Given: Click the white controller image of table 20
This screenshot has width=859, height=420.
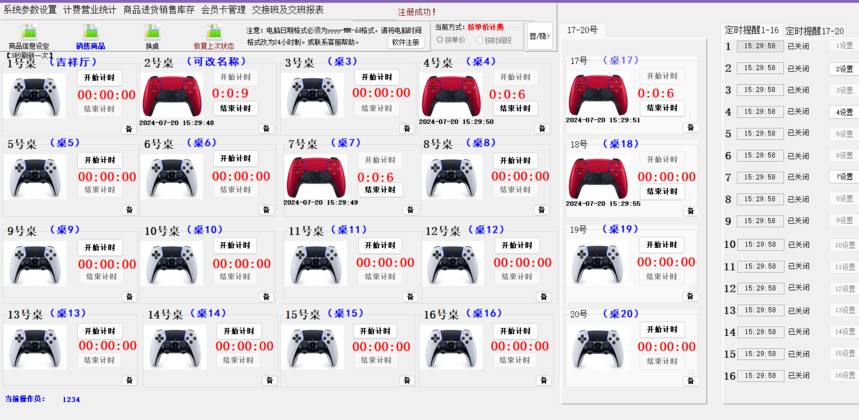Looking at the screenshot, I should [598, 347].
